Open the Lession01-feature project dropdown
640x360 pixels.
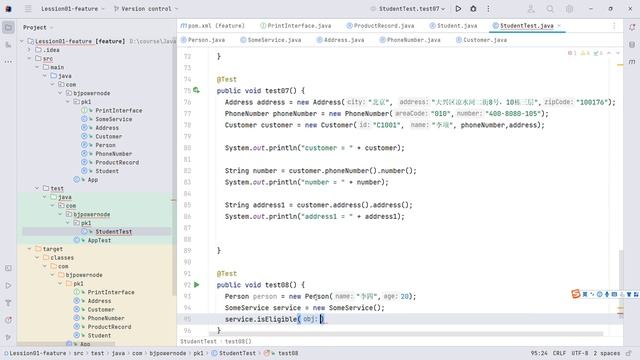click(x=72, y=9)
